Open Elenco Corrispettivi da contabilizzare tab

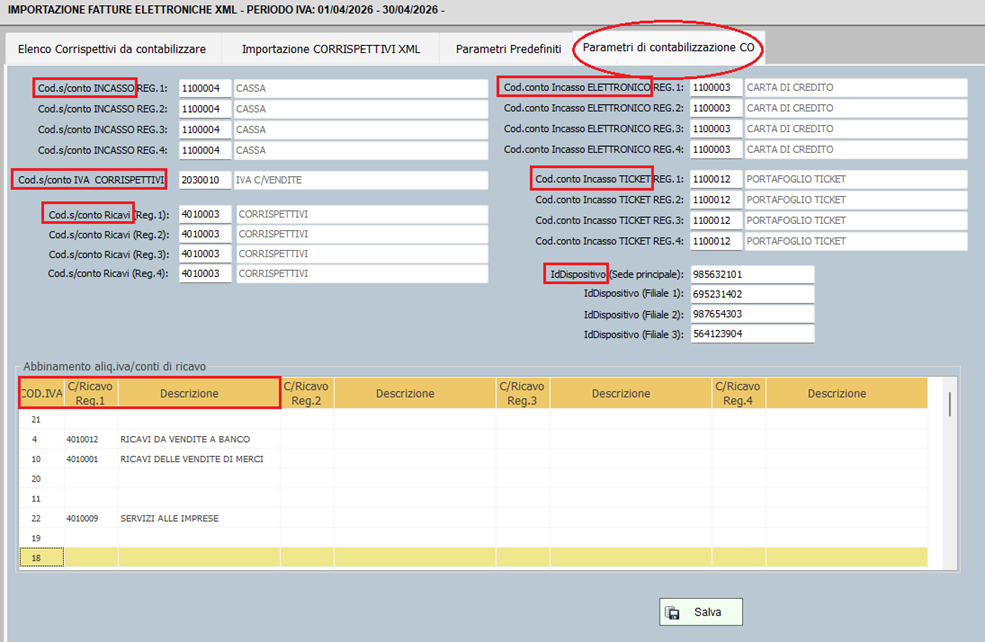112,48
